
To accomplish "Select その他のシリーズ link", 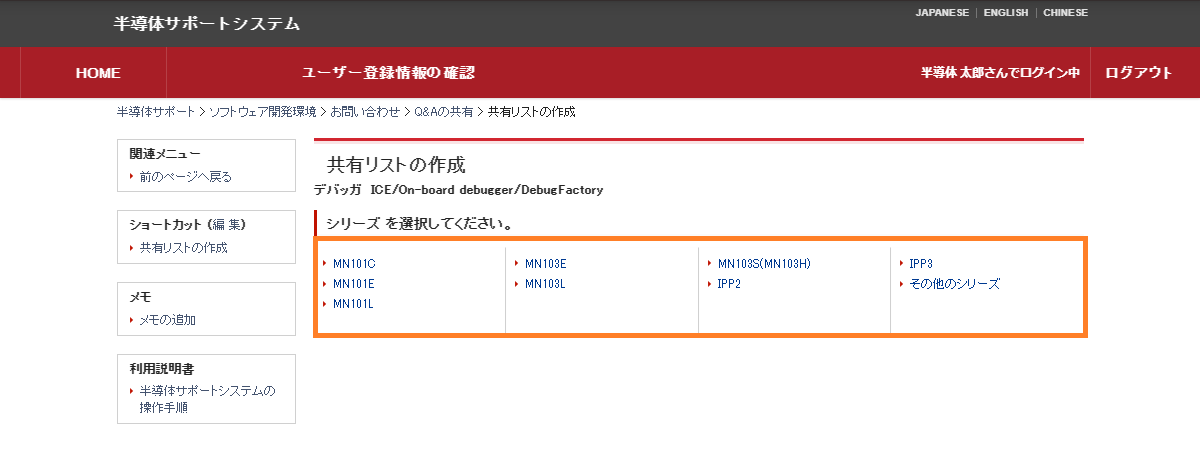I will [954, 284].
